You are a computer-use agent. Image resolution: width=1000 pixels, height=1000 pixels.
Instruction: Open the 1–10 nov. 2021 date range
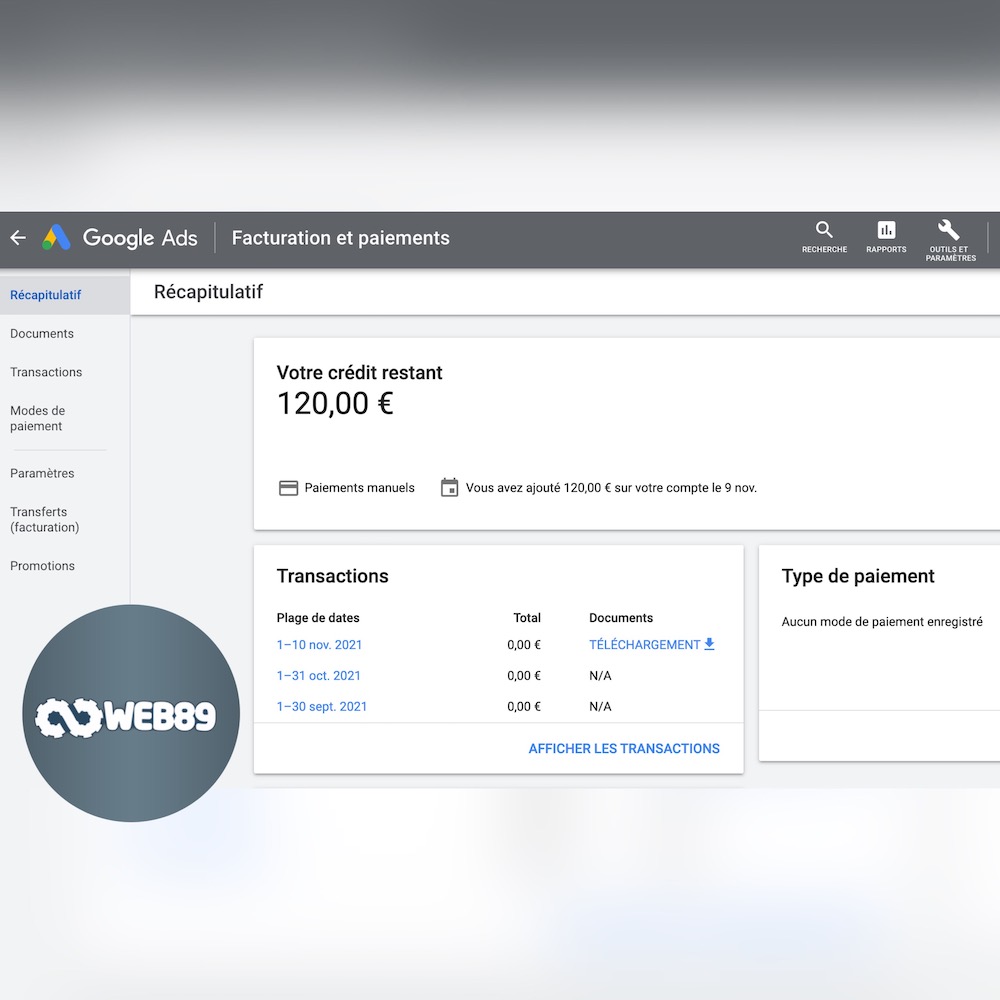click(x=319, y=645)
